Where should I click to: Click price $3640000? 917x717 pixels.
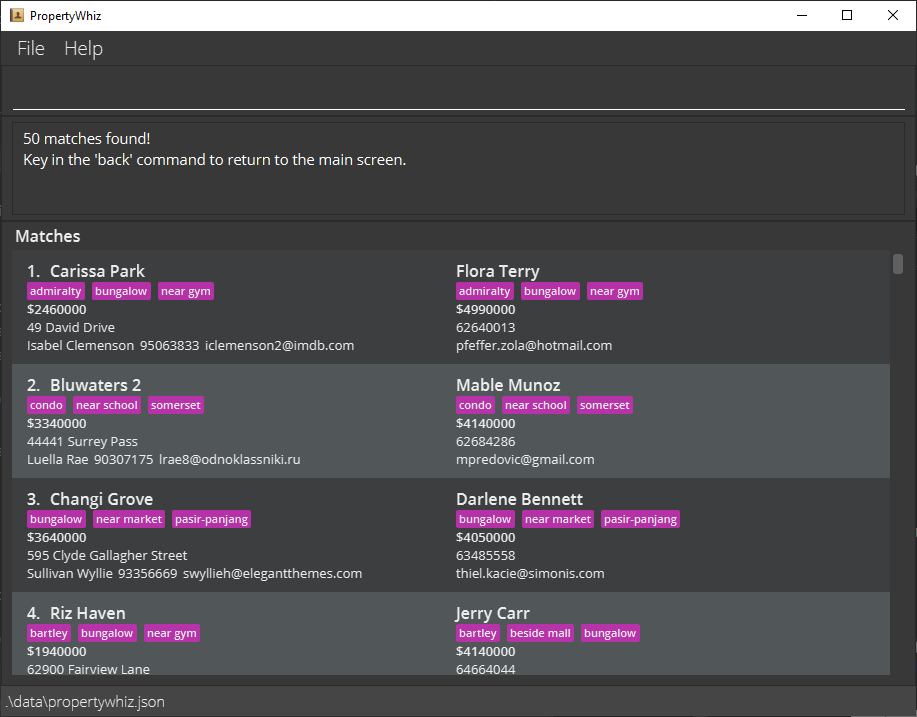57,537
